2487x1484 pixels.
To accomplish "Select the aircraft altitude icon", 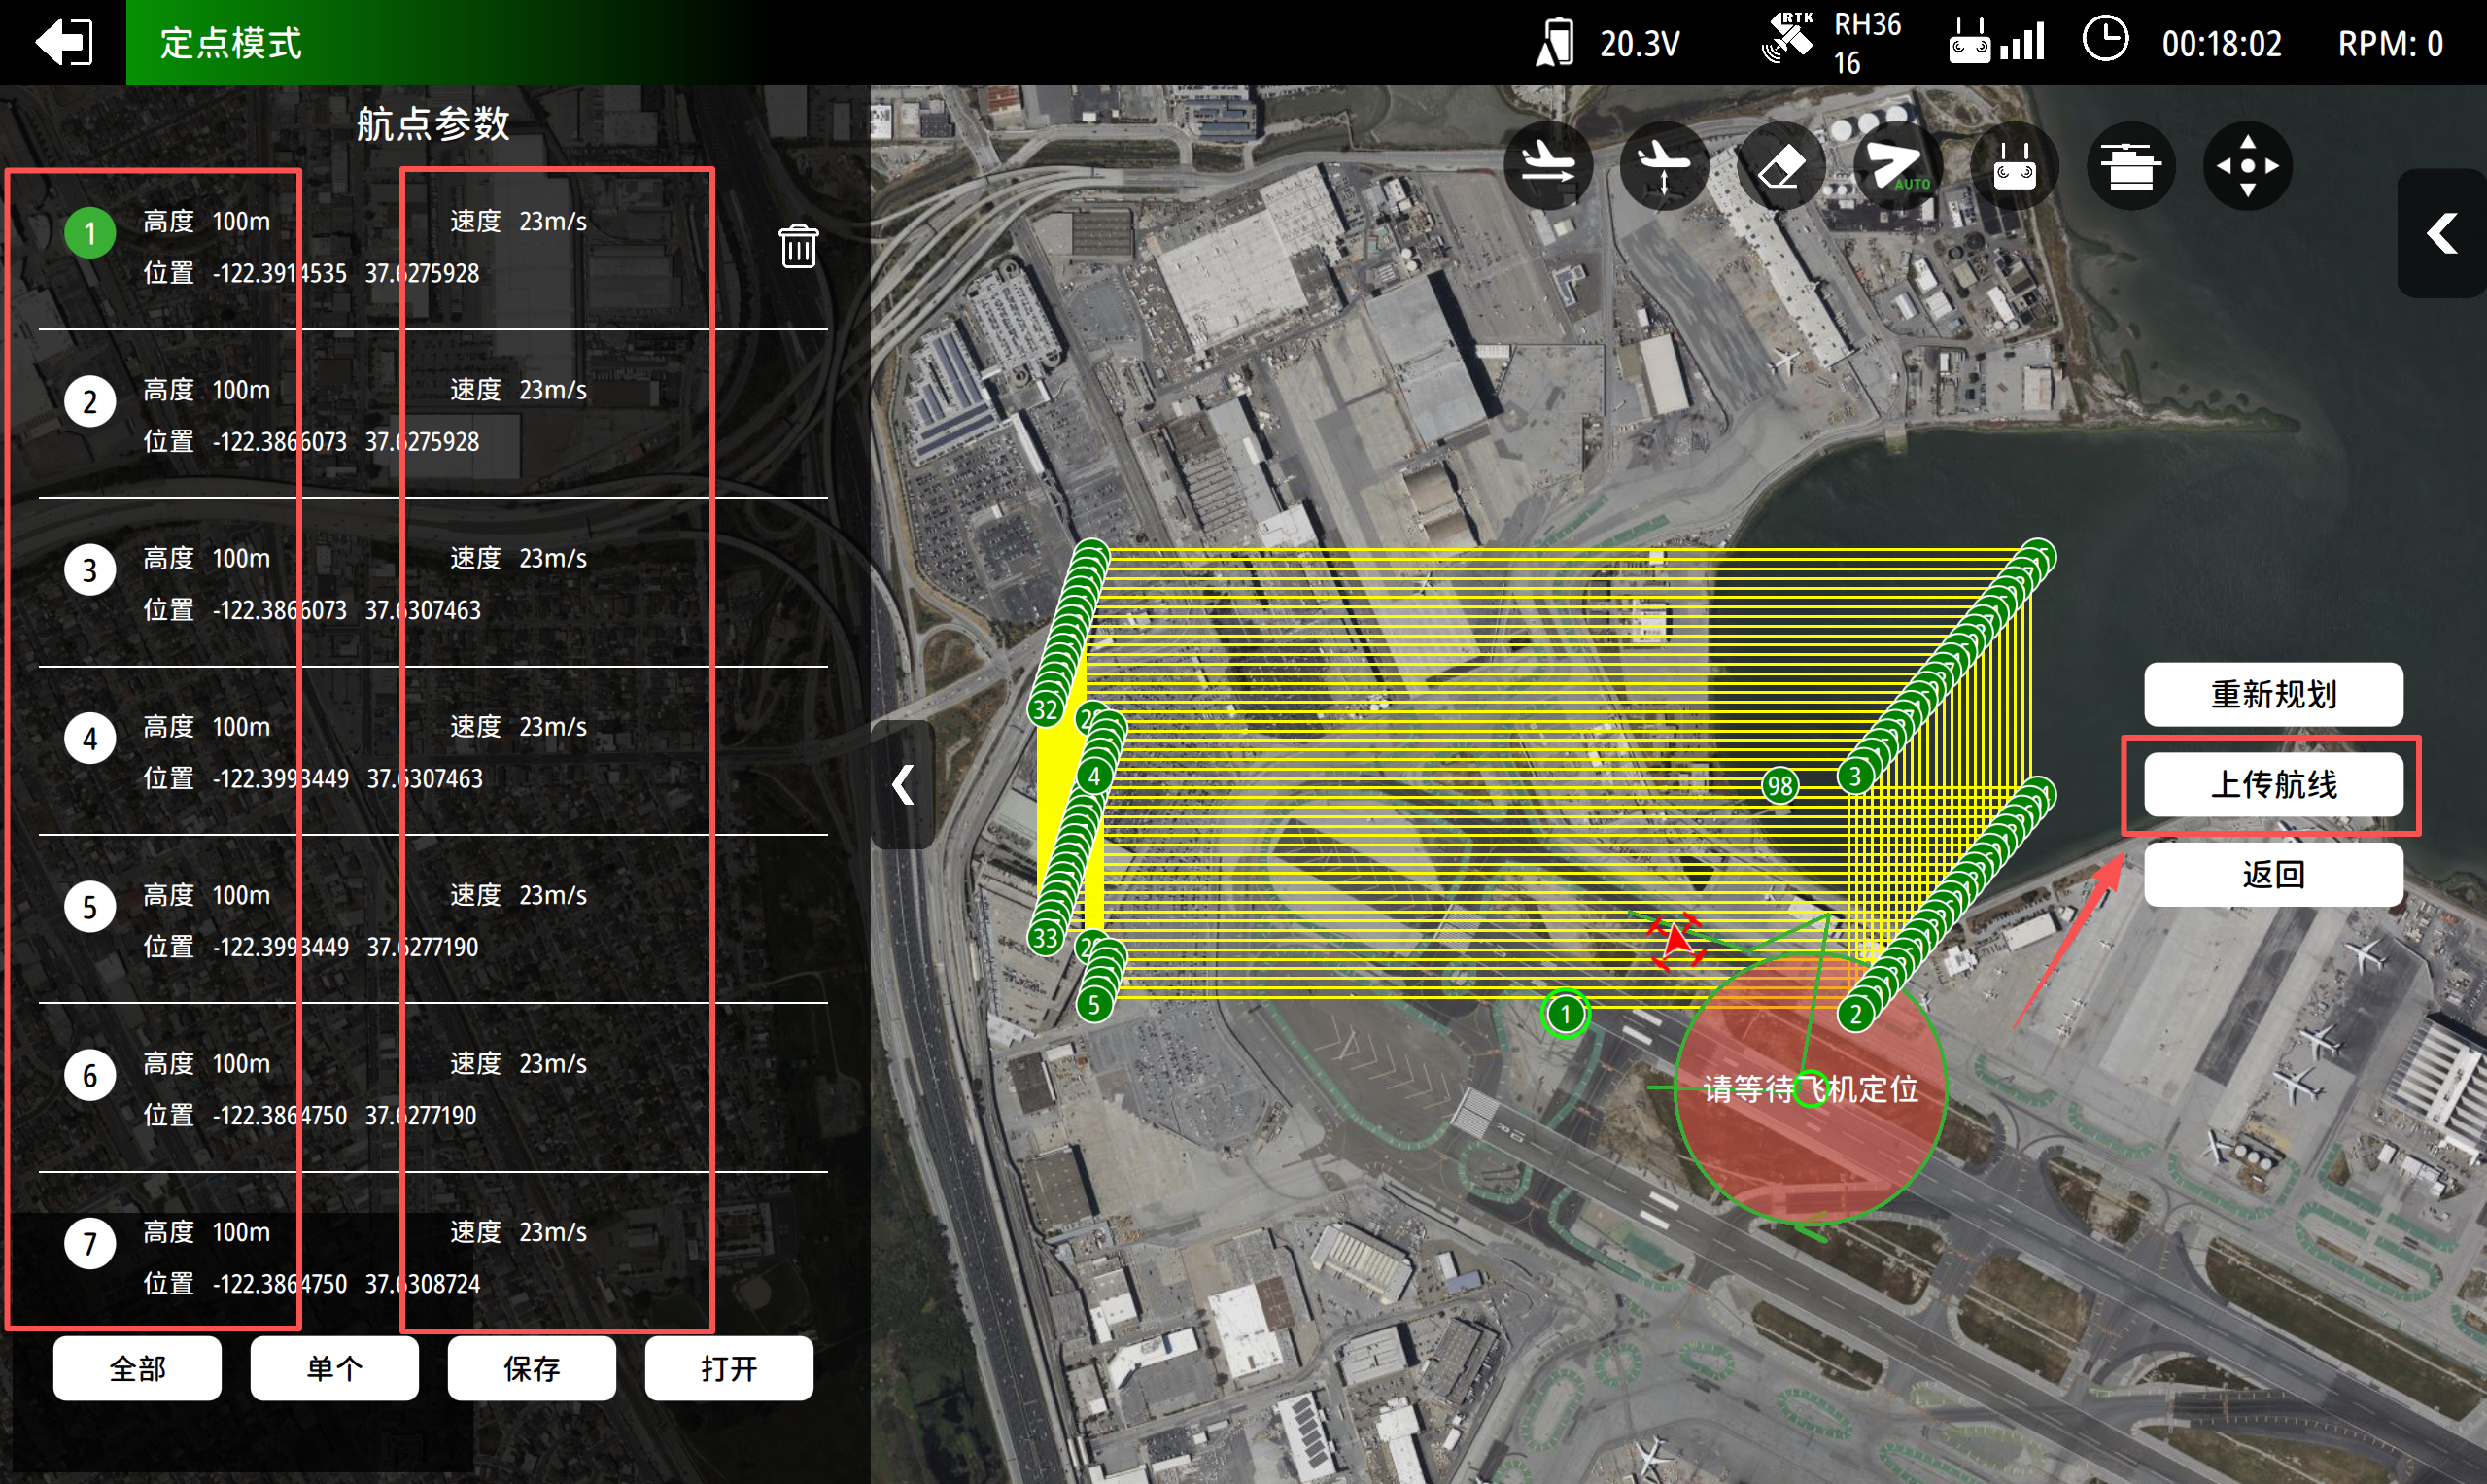I will point(1664,165).
